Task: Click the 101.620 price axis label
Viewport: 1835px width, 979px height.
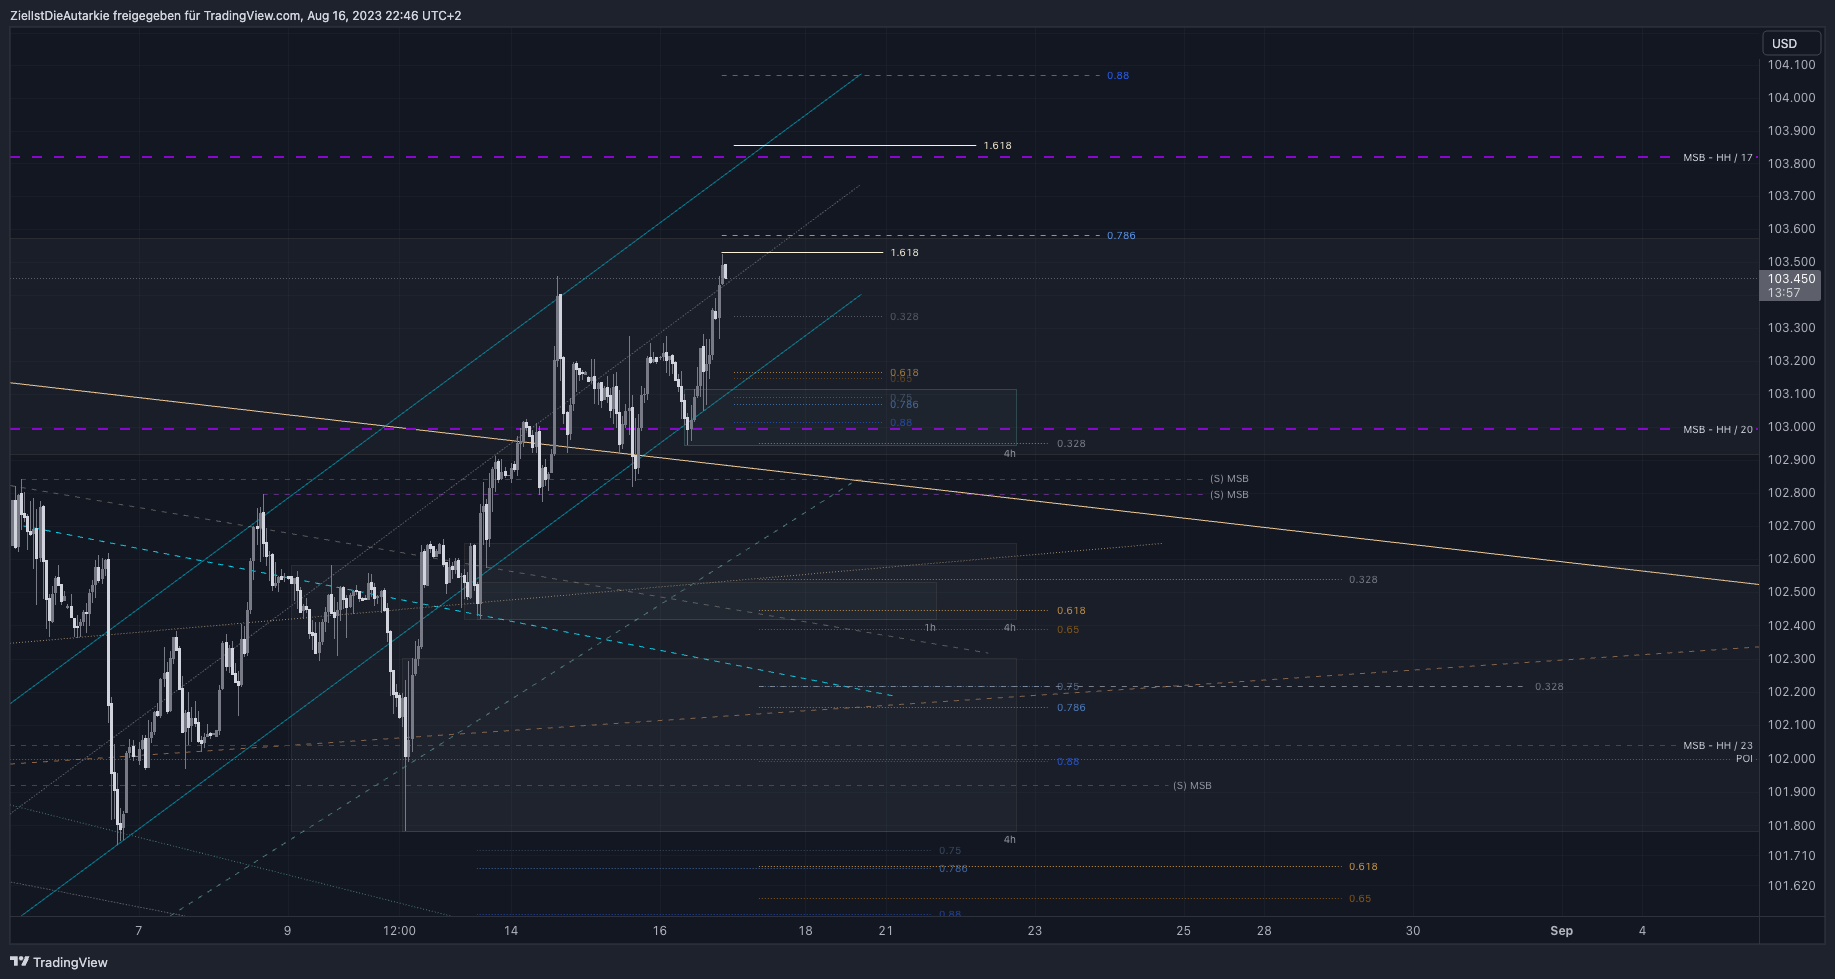Action: (1791, 886)
